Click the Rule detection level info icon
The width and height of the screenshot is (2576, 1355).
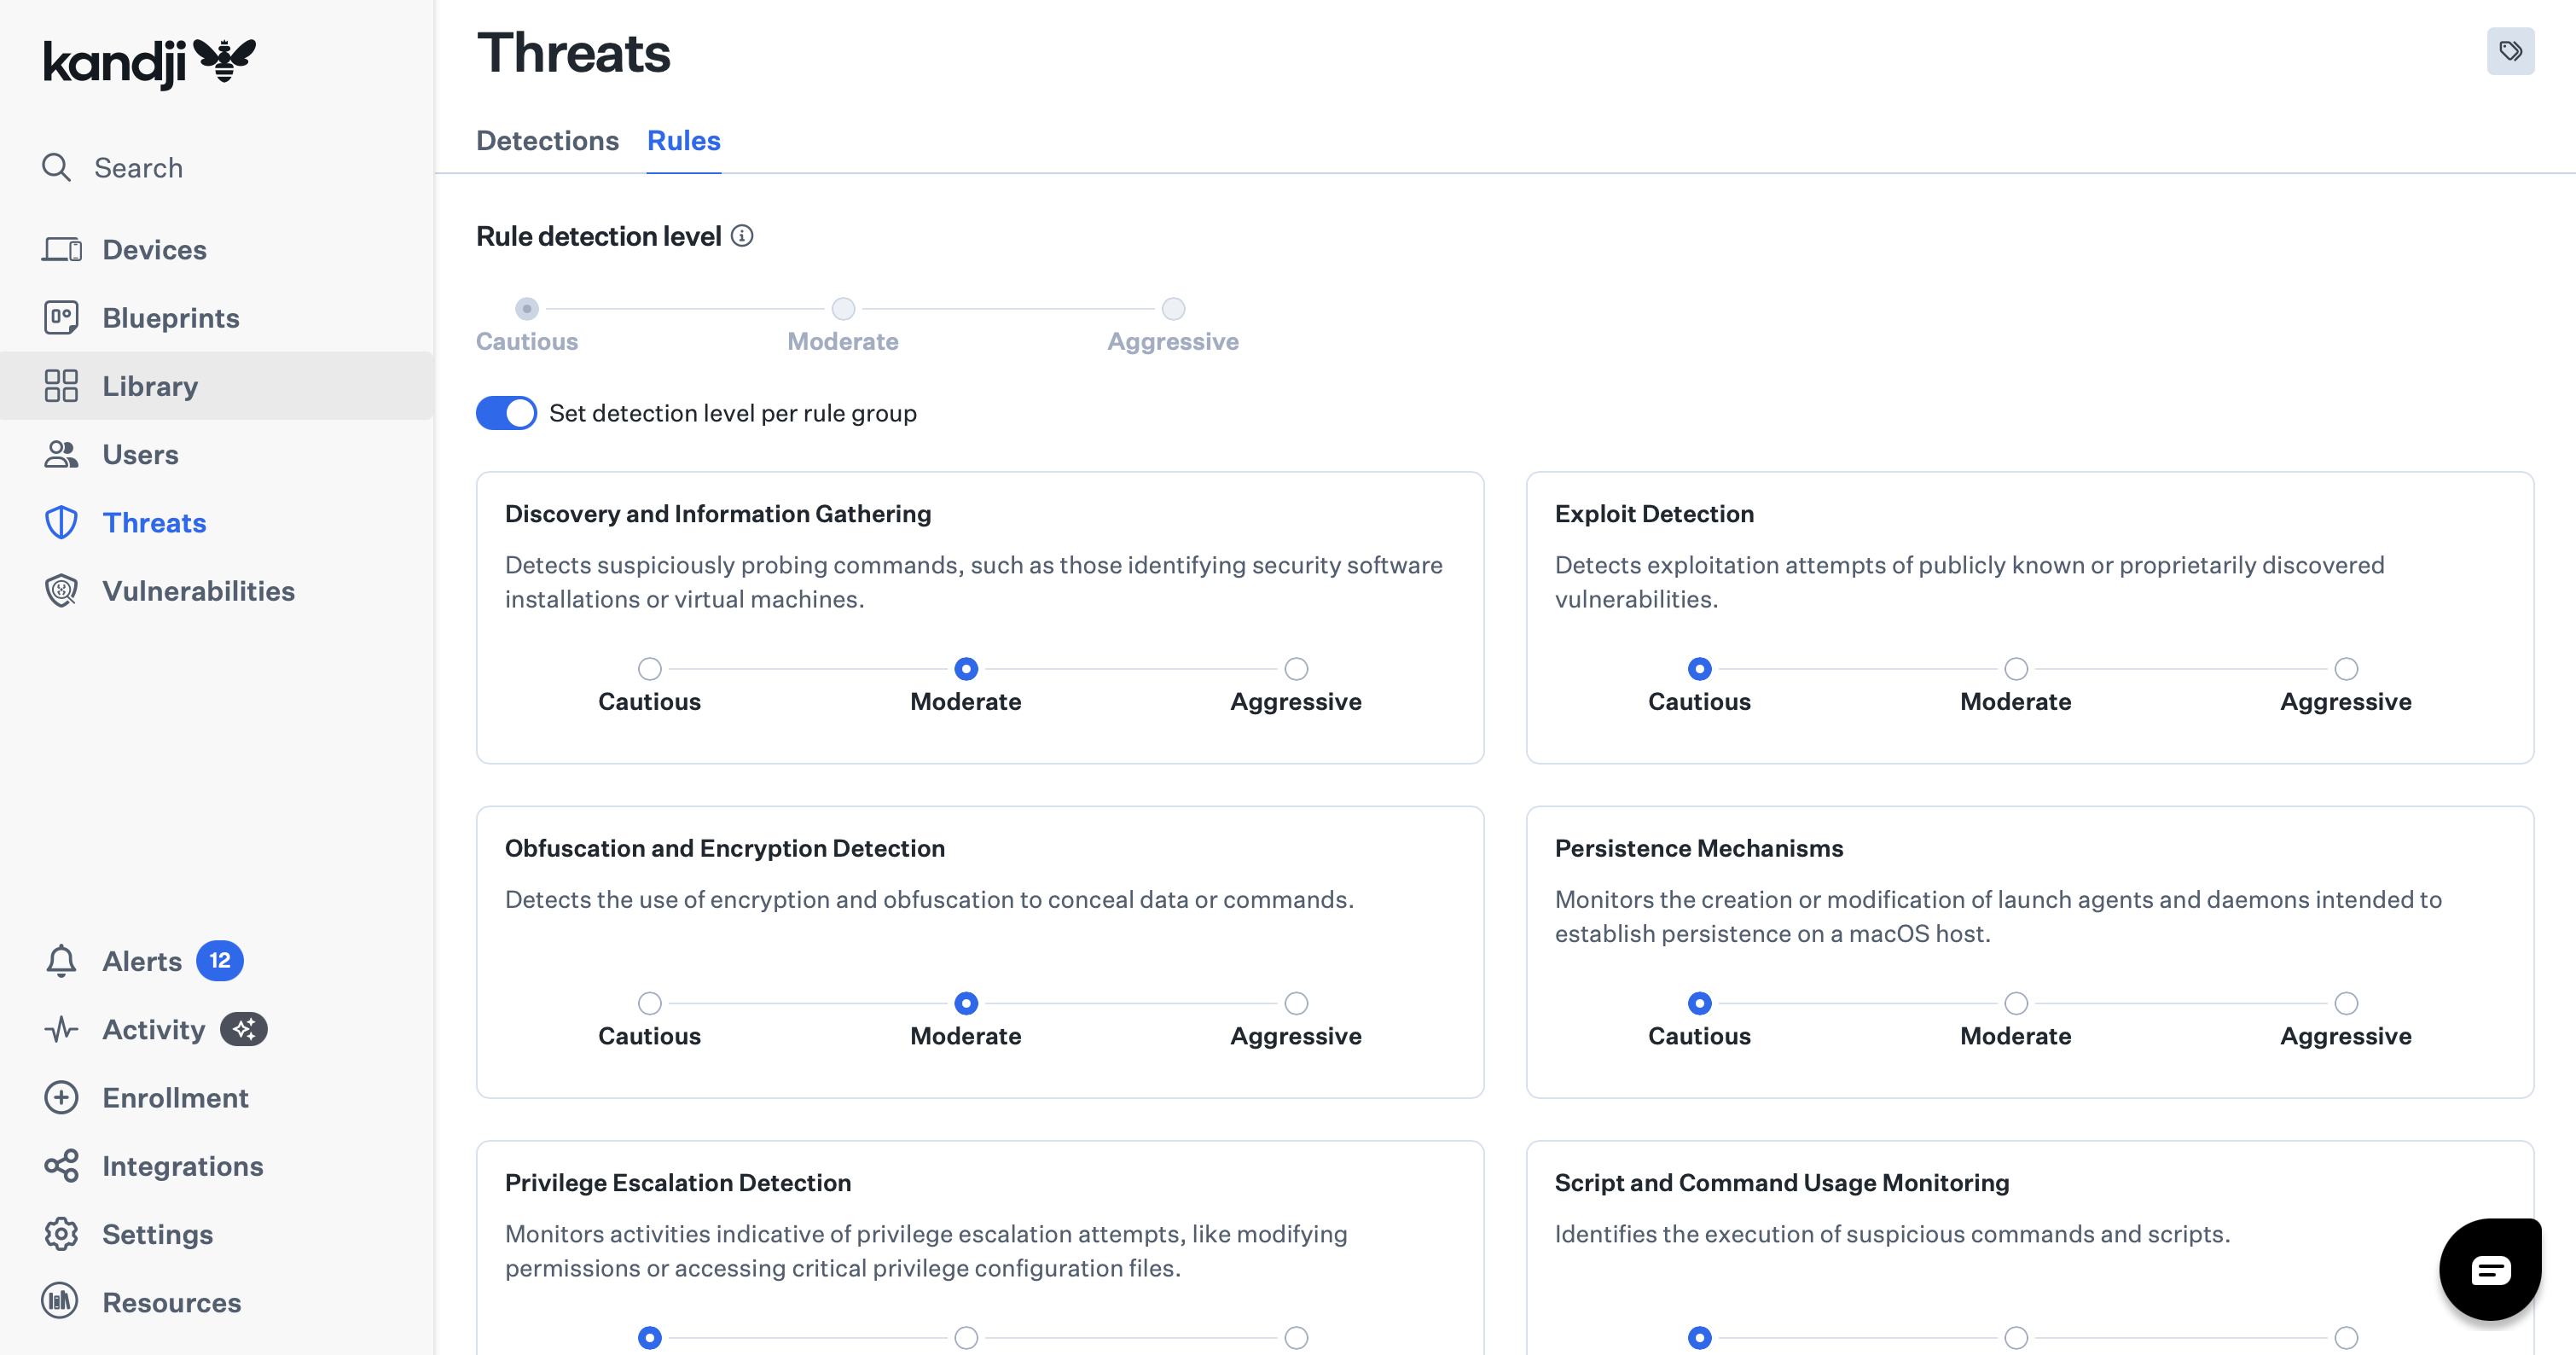click(x=742, y=236)
